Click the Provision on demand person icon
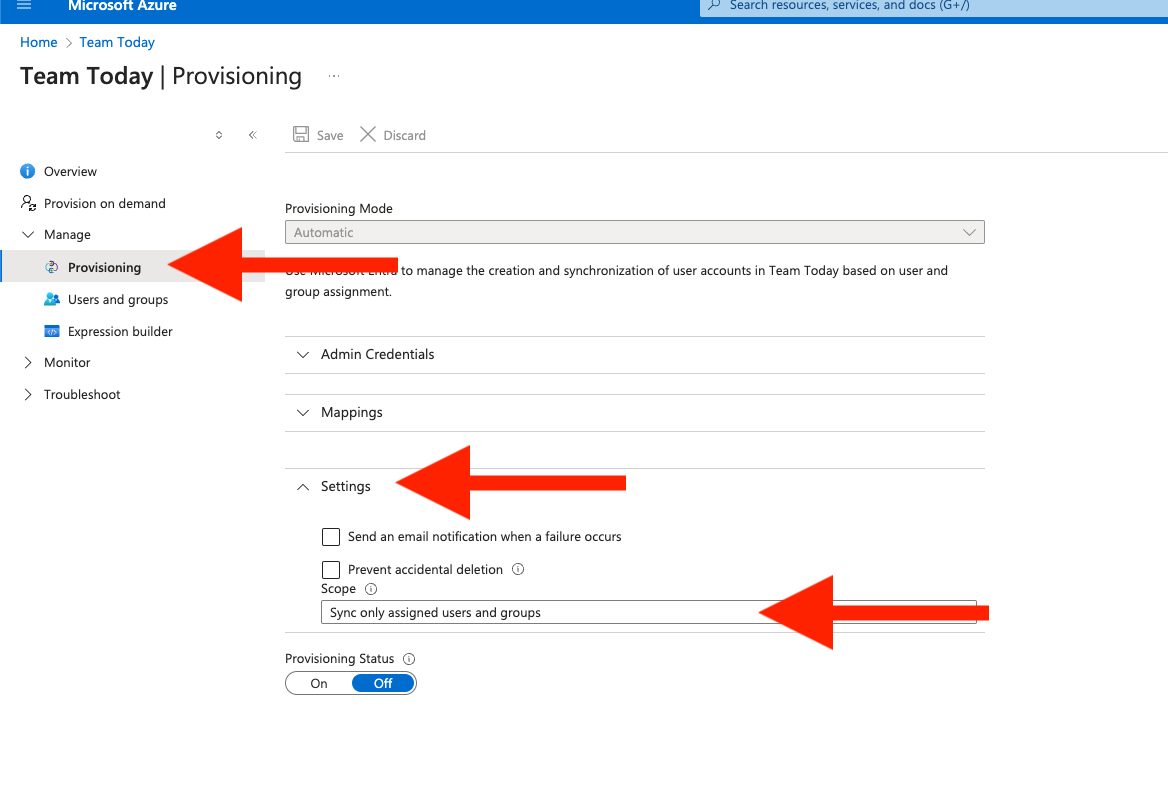 28,203
